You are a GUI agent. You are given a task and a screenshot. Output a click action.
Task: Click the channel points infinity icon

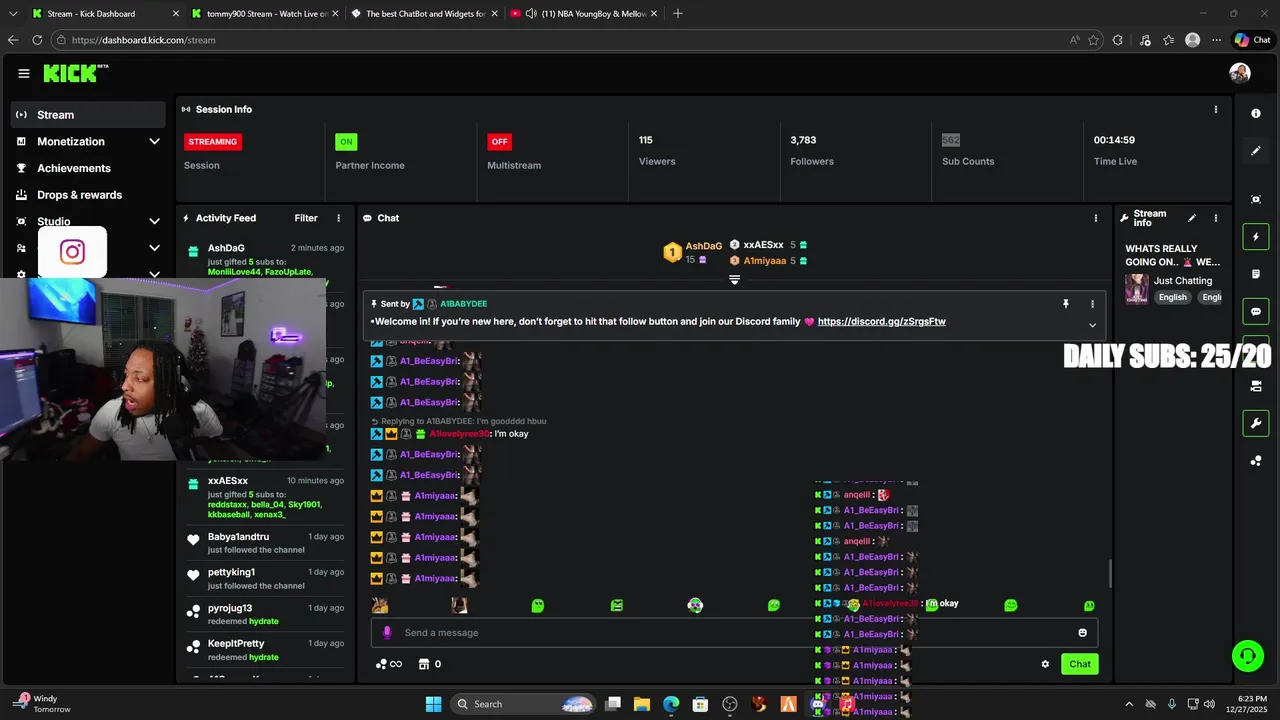pos(389,664)
